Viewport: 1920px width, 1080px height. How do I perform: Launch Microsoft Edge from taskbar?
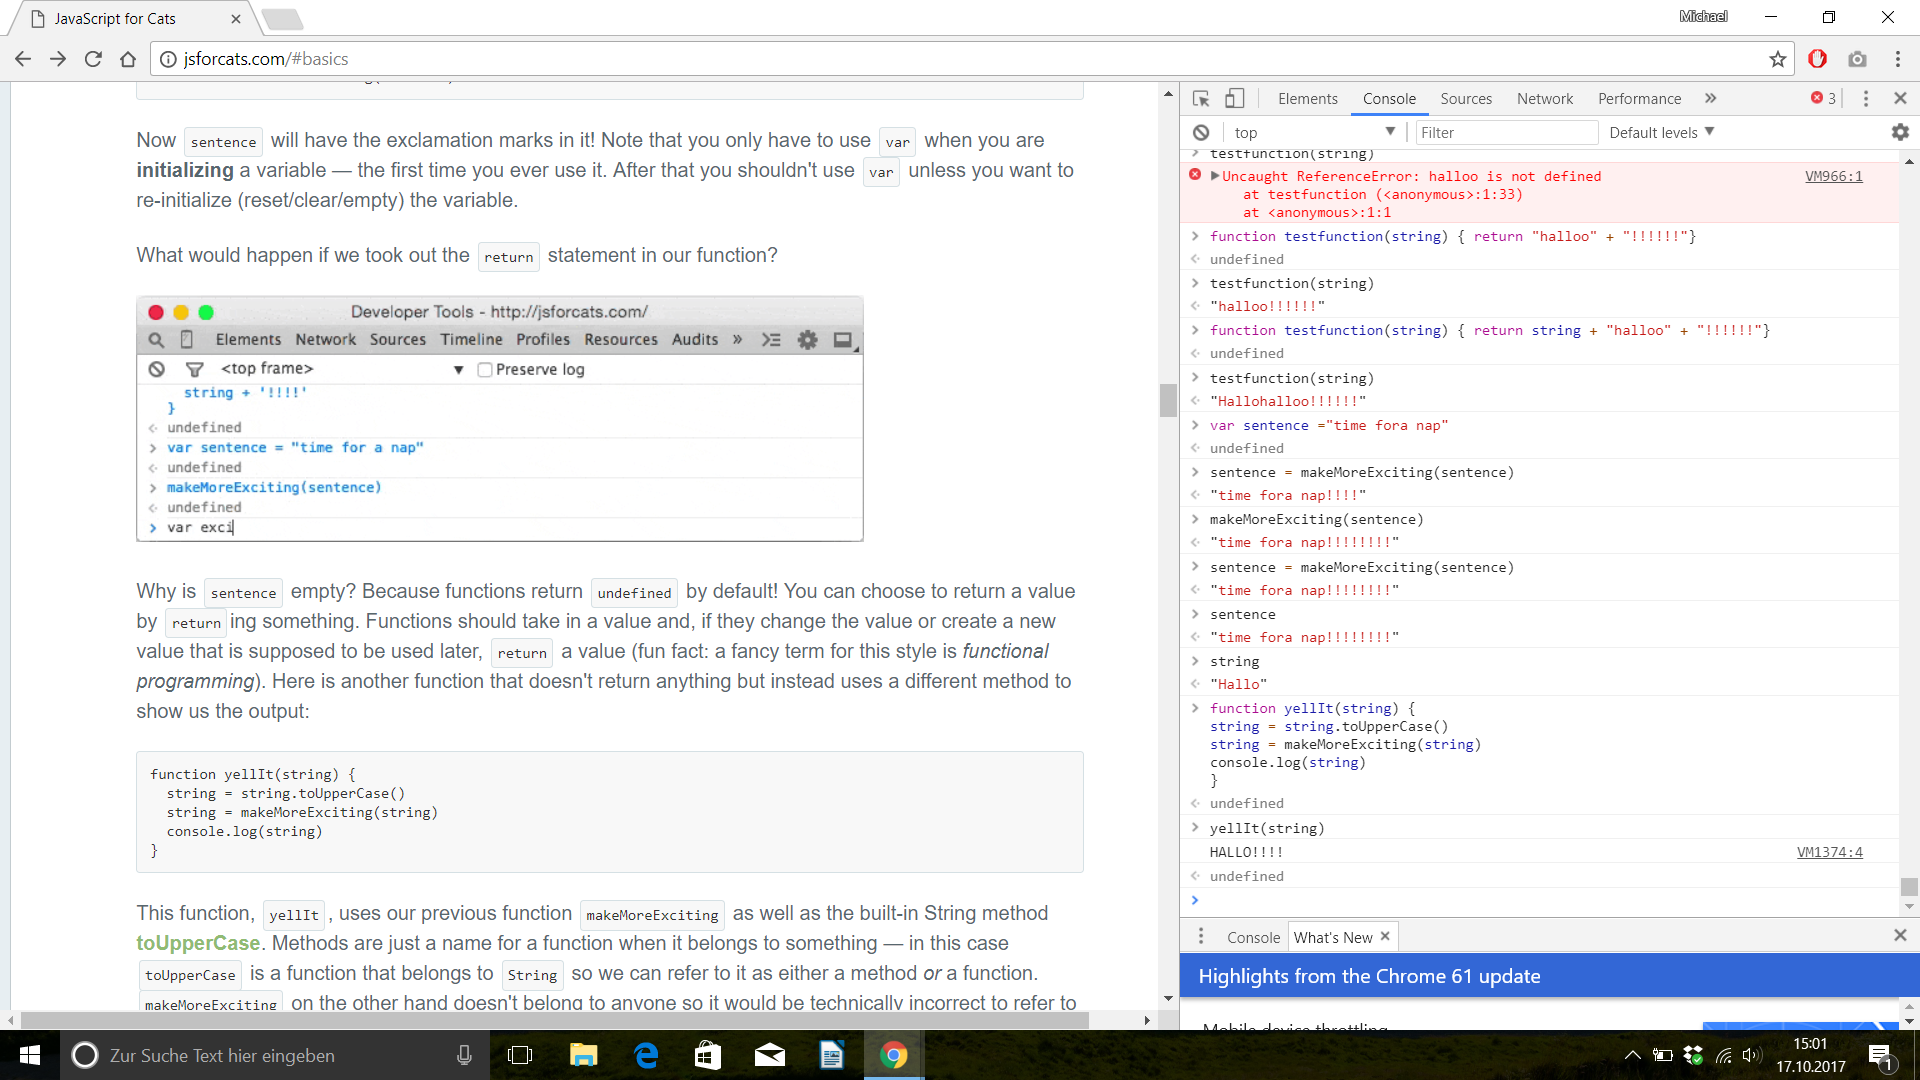646,1055
